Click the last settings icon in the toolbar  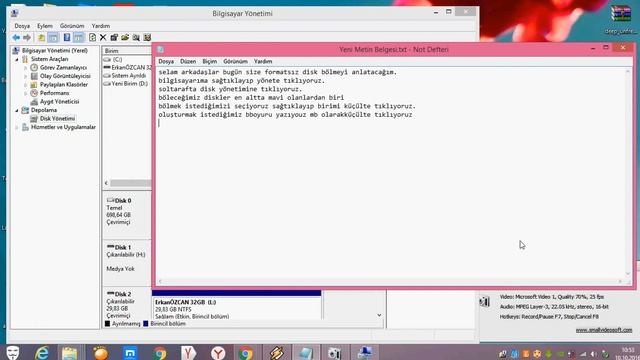point(147,38)
